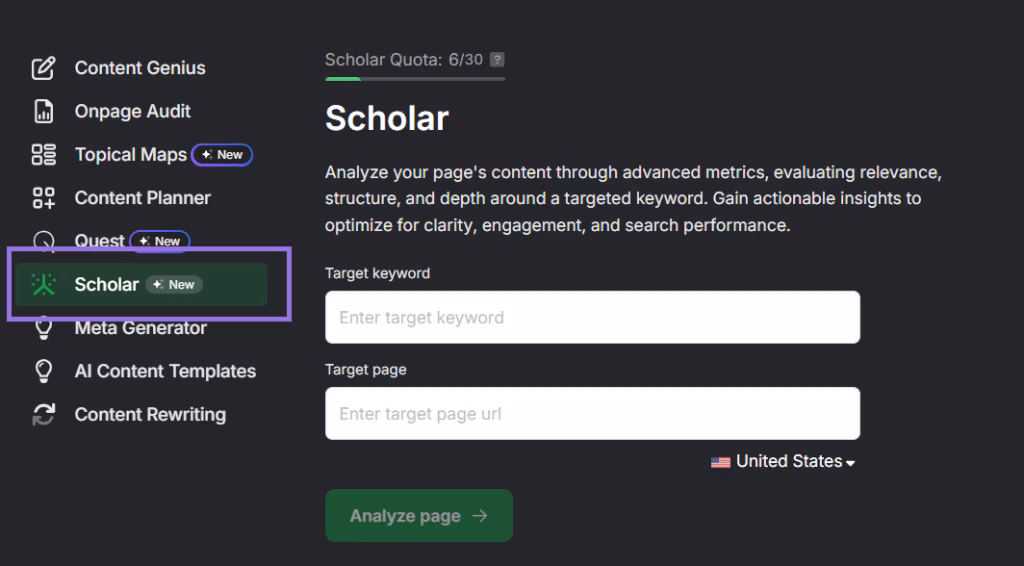Click the Content Planner squares icon
The image size is (1024, 566).
43,198
